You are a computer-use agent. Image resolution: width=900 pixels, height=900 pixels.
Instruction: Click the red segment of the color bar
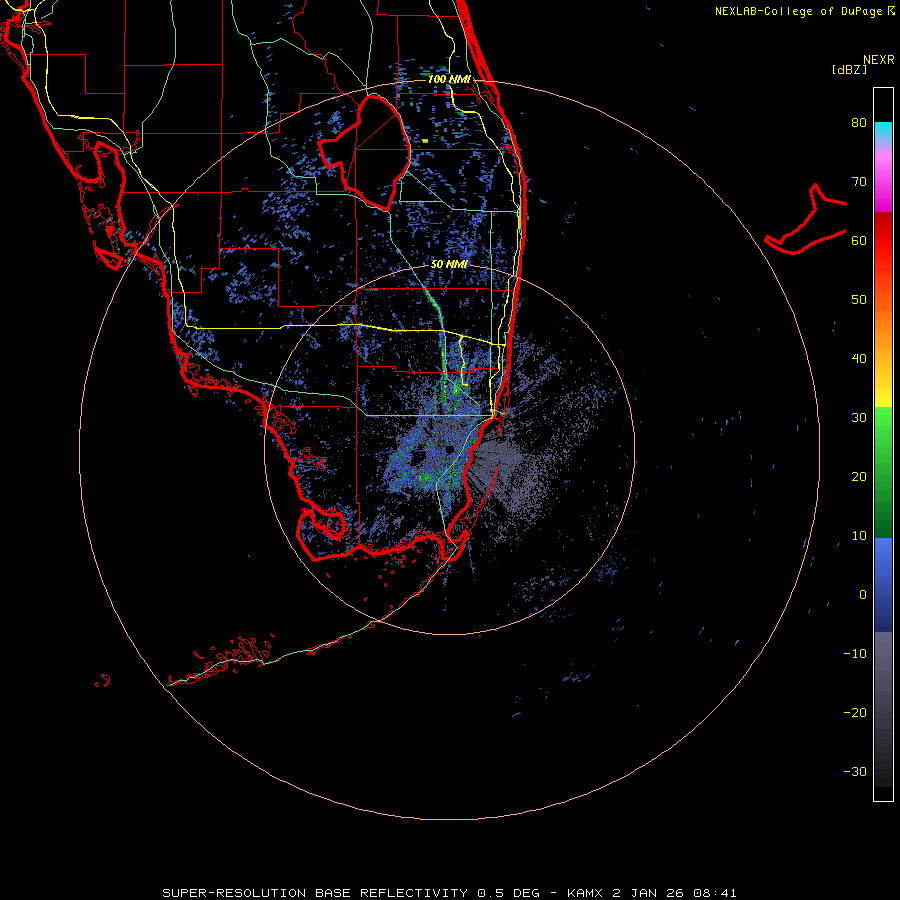(x=883, y=241)
